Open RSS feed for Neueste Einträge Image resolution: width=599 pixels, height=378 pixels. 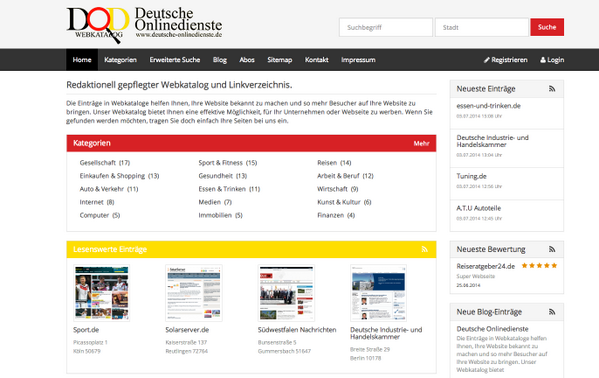(552, 89)
